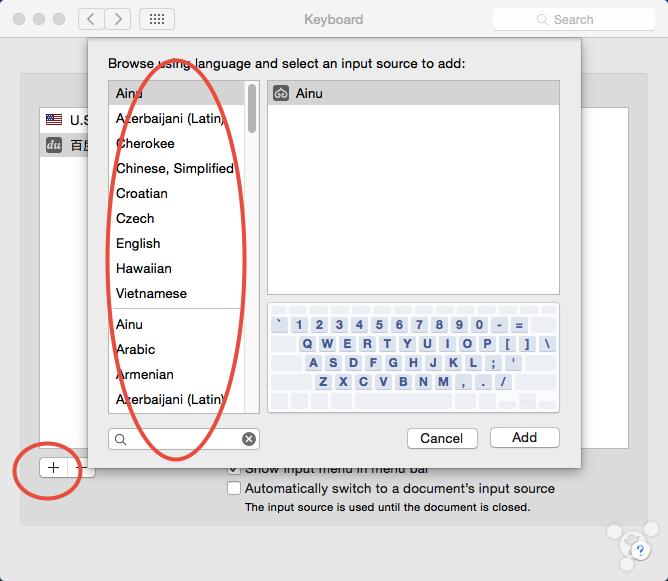Screen dimensions: 668x581
Task: Click the language filter search field
Action: pyautogui.click(x=184, y=439)
